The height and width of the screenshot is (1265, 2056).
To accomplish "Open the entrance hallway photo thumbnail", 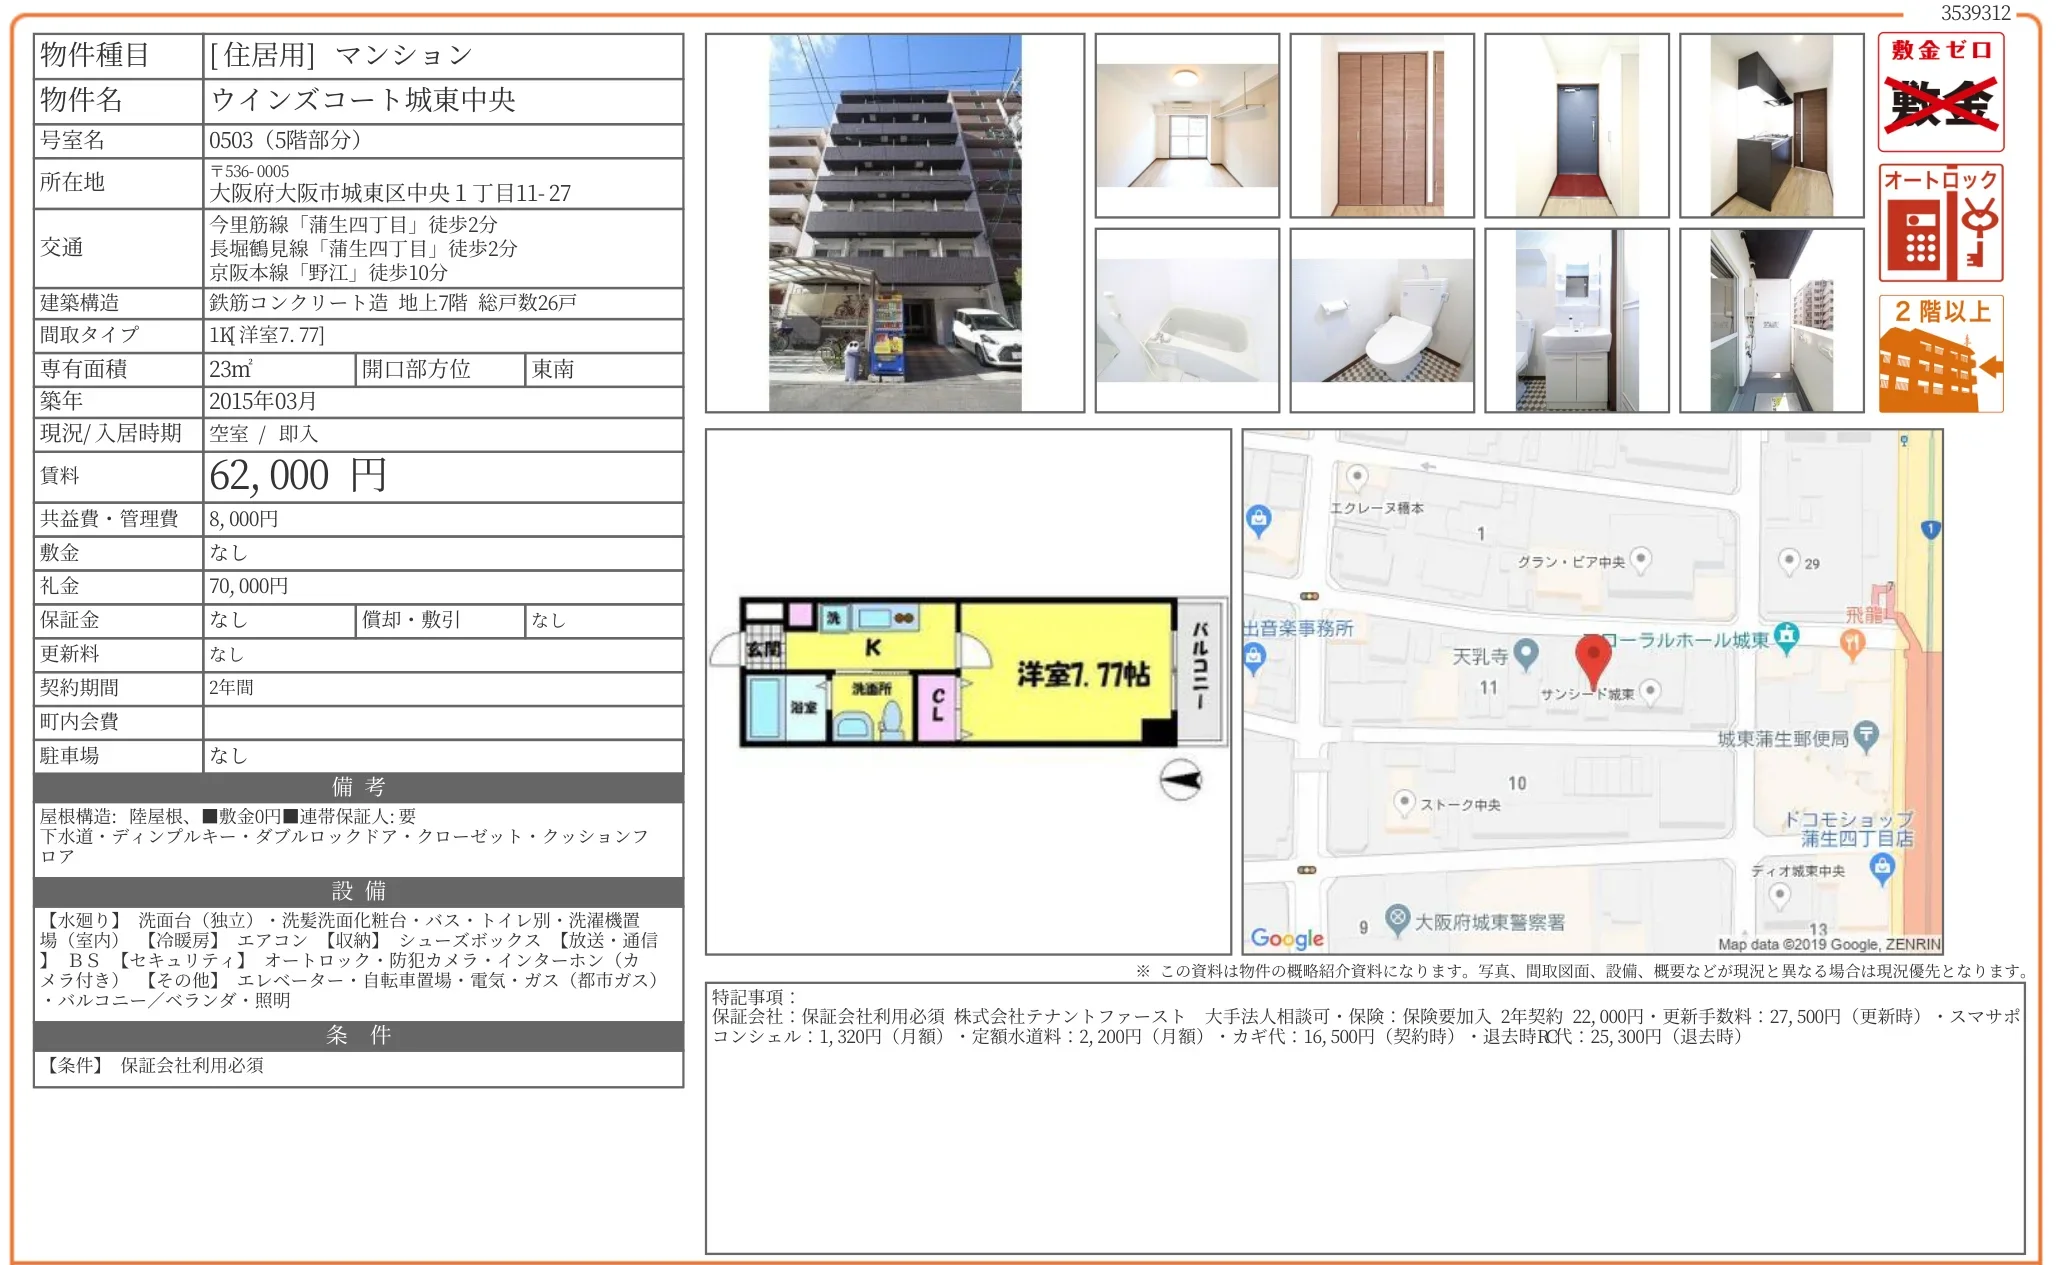I will 1577,126.
